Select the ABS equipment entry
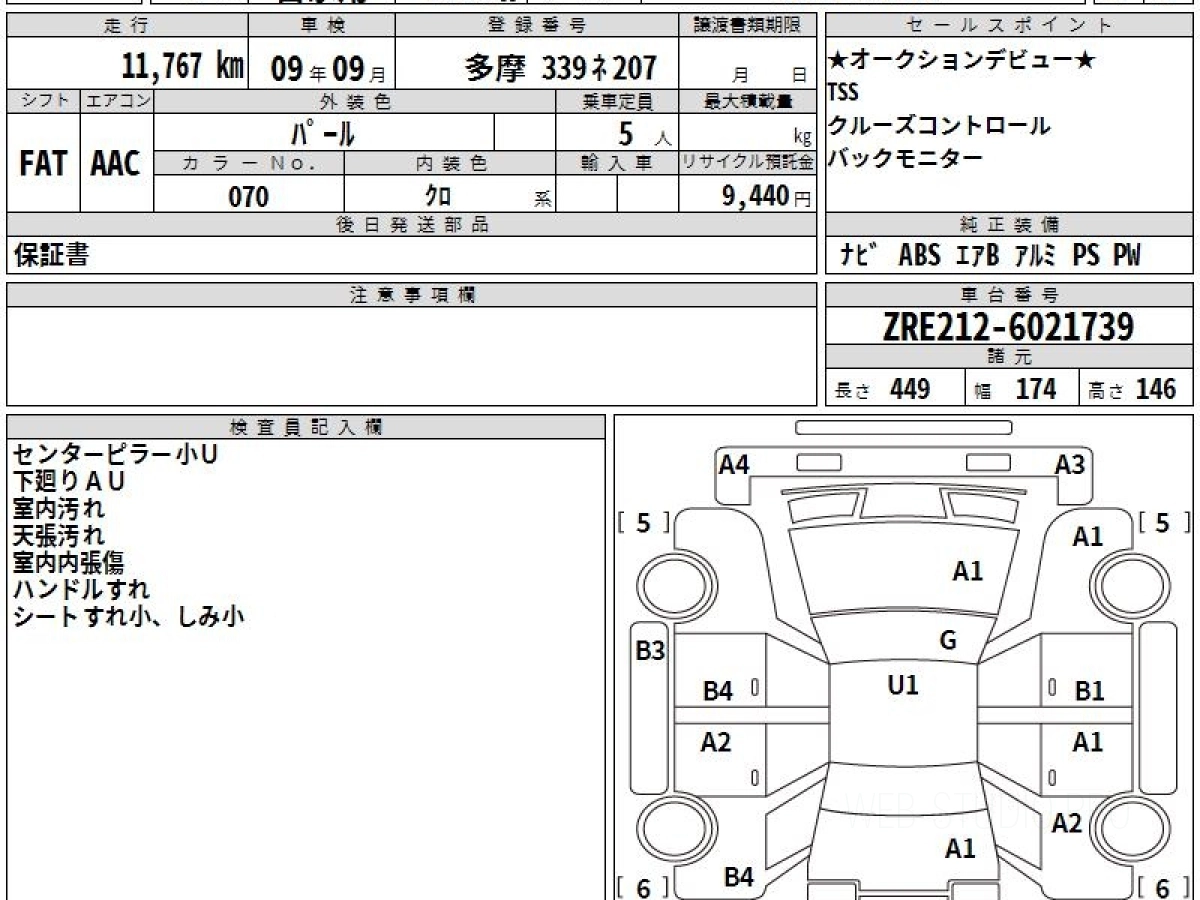 [919, 255]
